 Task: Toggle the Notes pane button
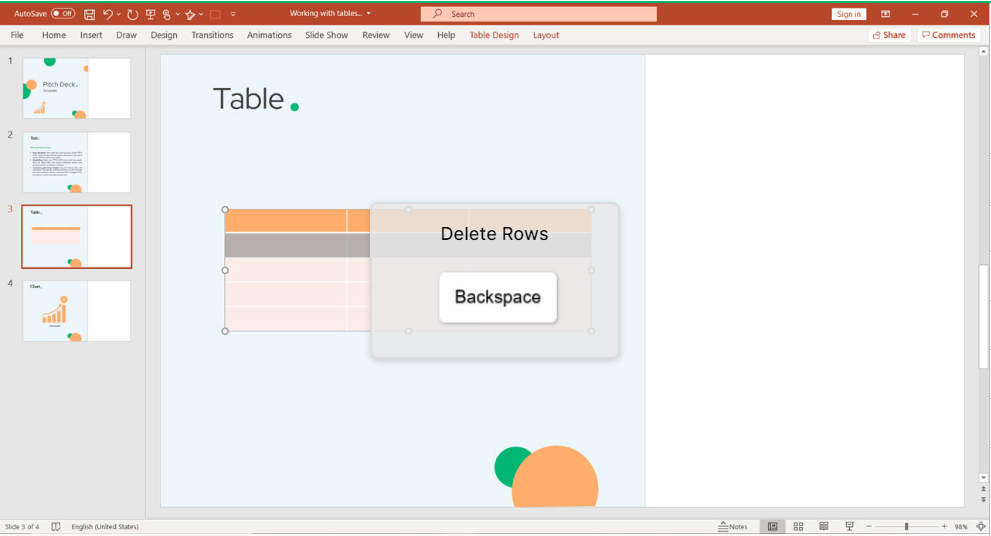click(733, 526)
